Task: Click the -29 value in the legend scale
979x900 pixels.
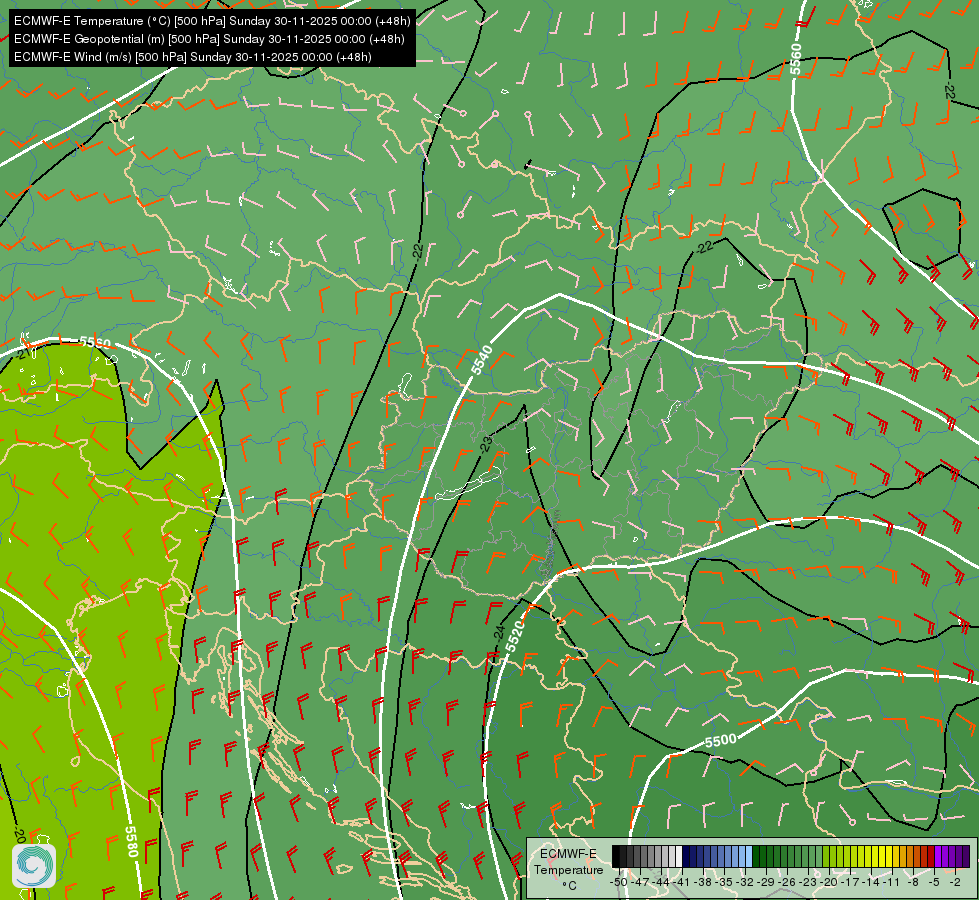Action: (767, 882)
